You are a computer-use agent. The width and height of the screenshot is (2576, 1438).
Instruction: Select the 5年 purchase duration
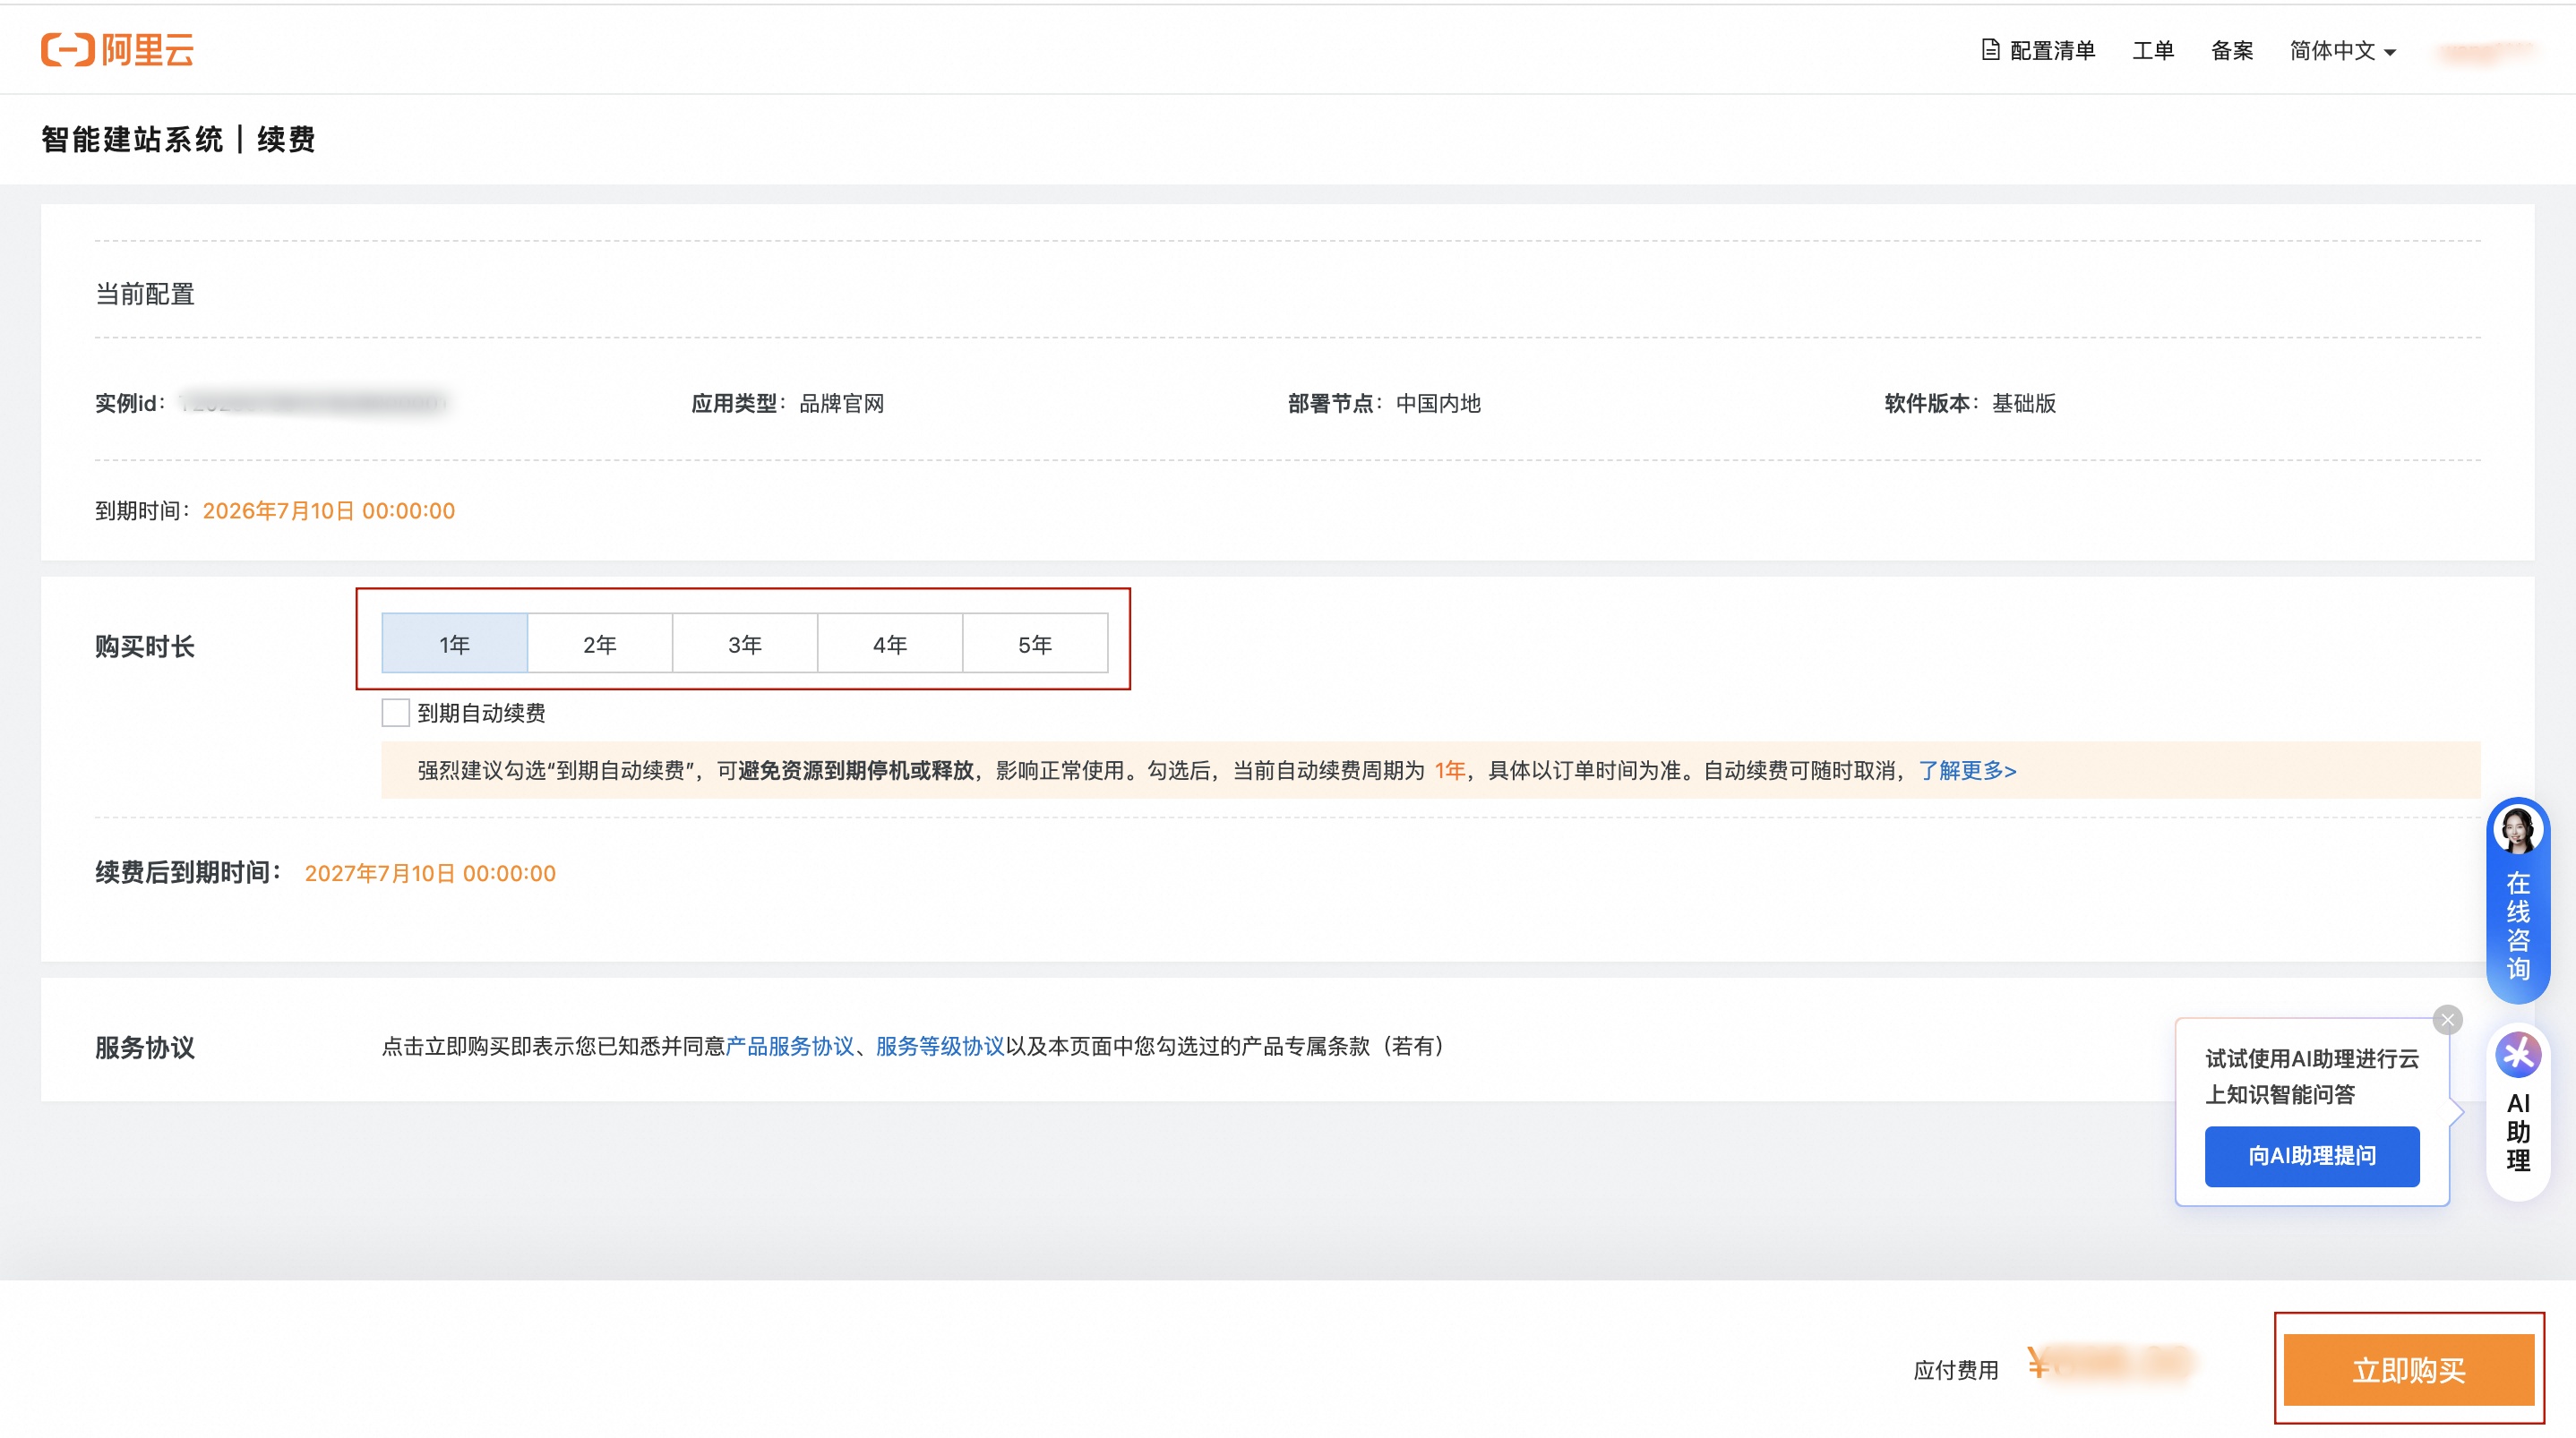click(x=1035, y=644)
